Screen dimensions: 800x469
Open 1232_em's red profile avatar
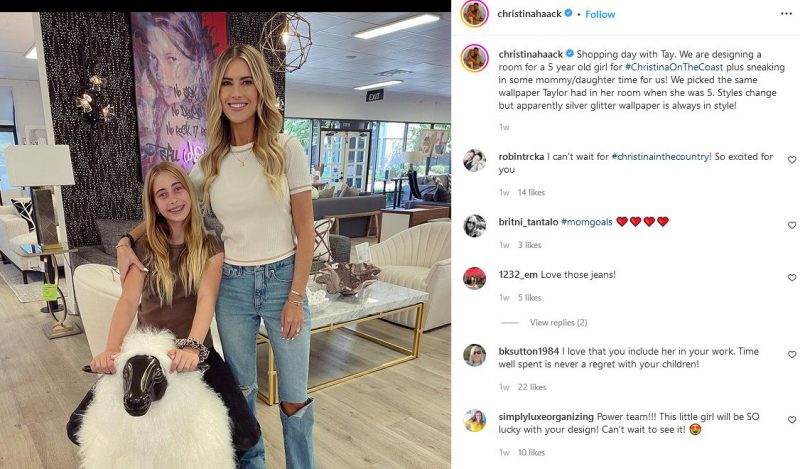point(474,278)
